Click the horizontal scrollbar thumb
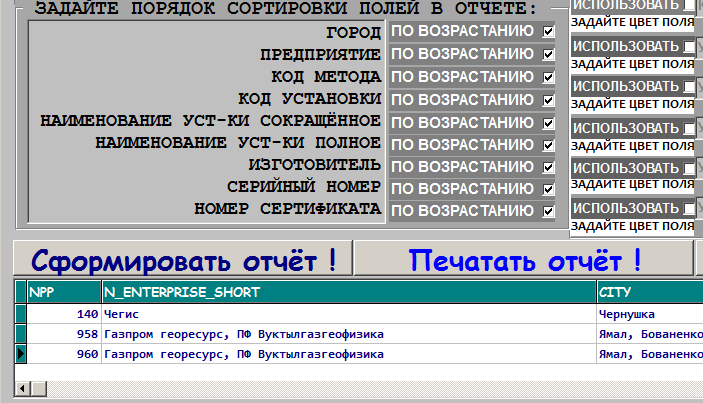Viewport: 703px width, 403px height. 39,389
